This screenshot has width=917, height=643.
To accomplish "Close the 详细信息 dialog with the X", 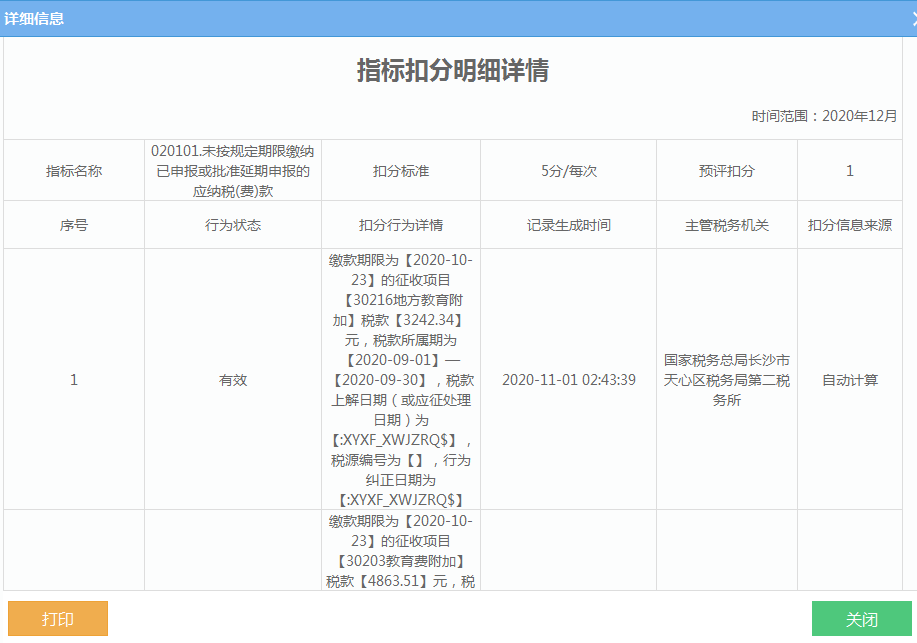I will point(913,19).
